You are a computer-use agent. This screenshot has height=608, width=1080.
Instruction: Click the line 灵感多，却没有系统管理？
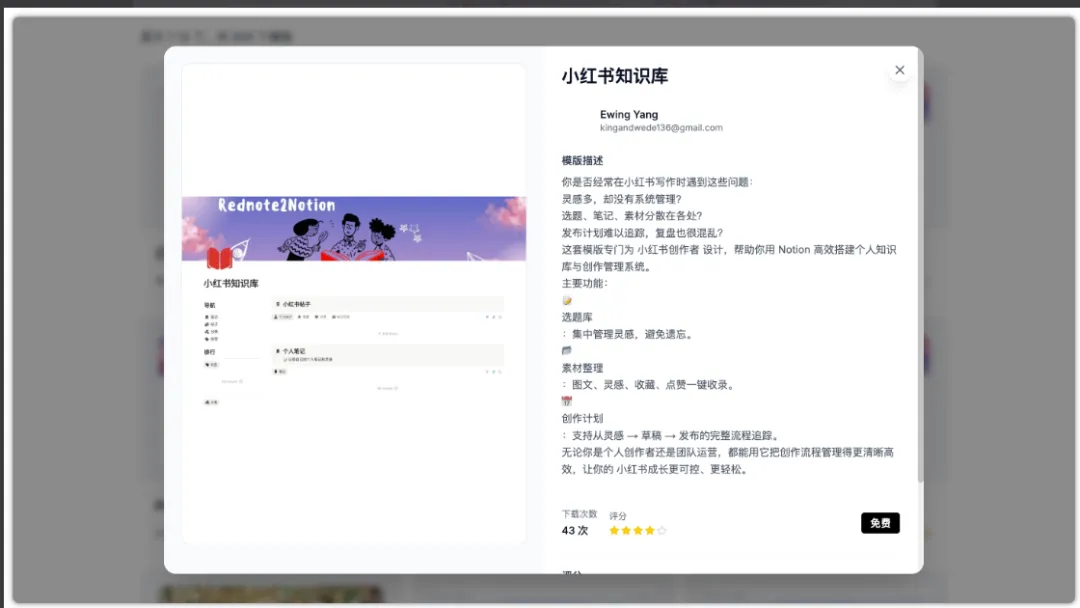pos(621,199)
